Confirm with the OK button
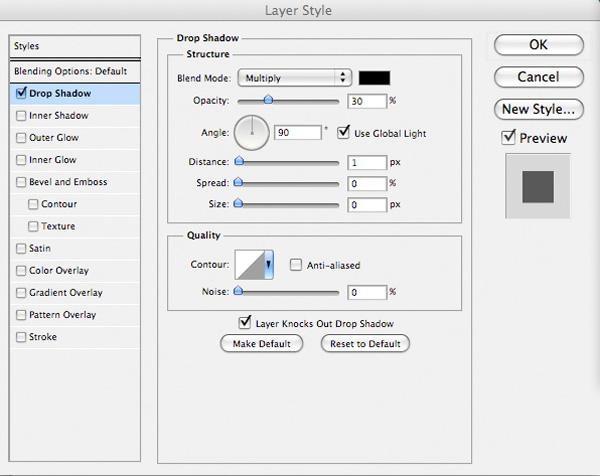The width and height of the screenshot is (600, 476). pos(539,45)
